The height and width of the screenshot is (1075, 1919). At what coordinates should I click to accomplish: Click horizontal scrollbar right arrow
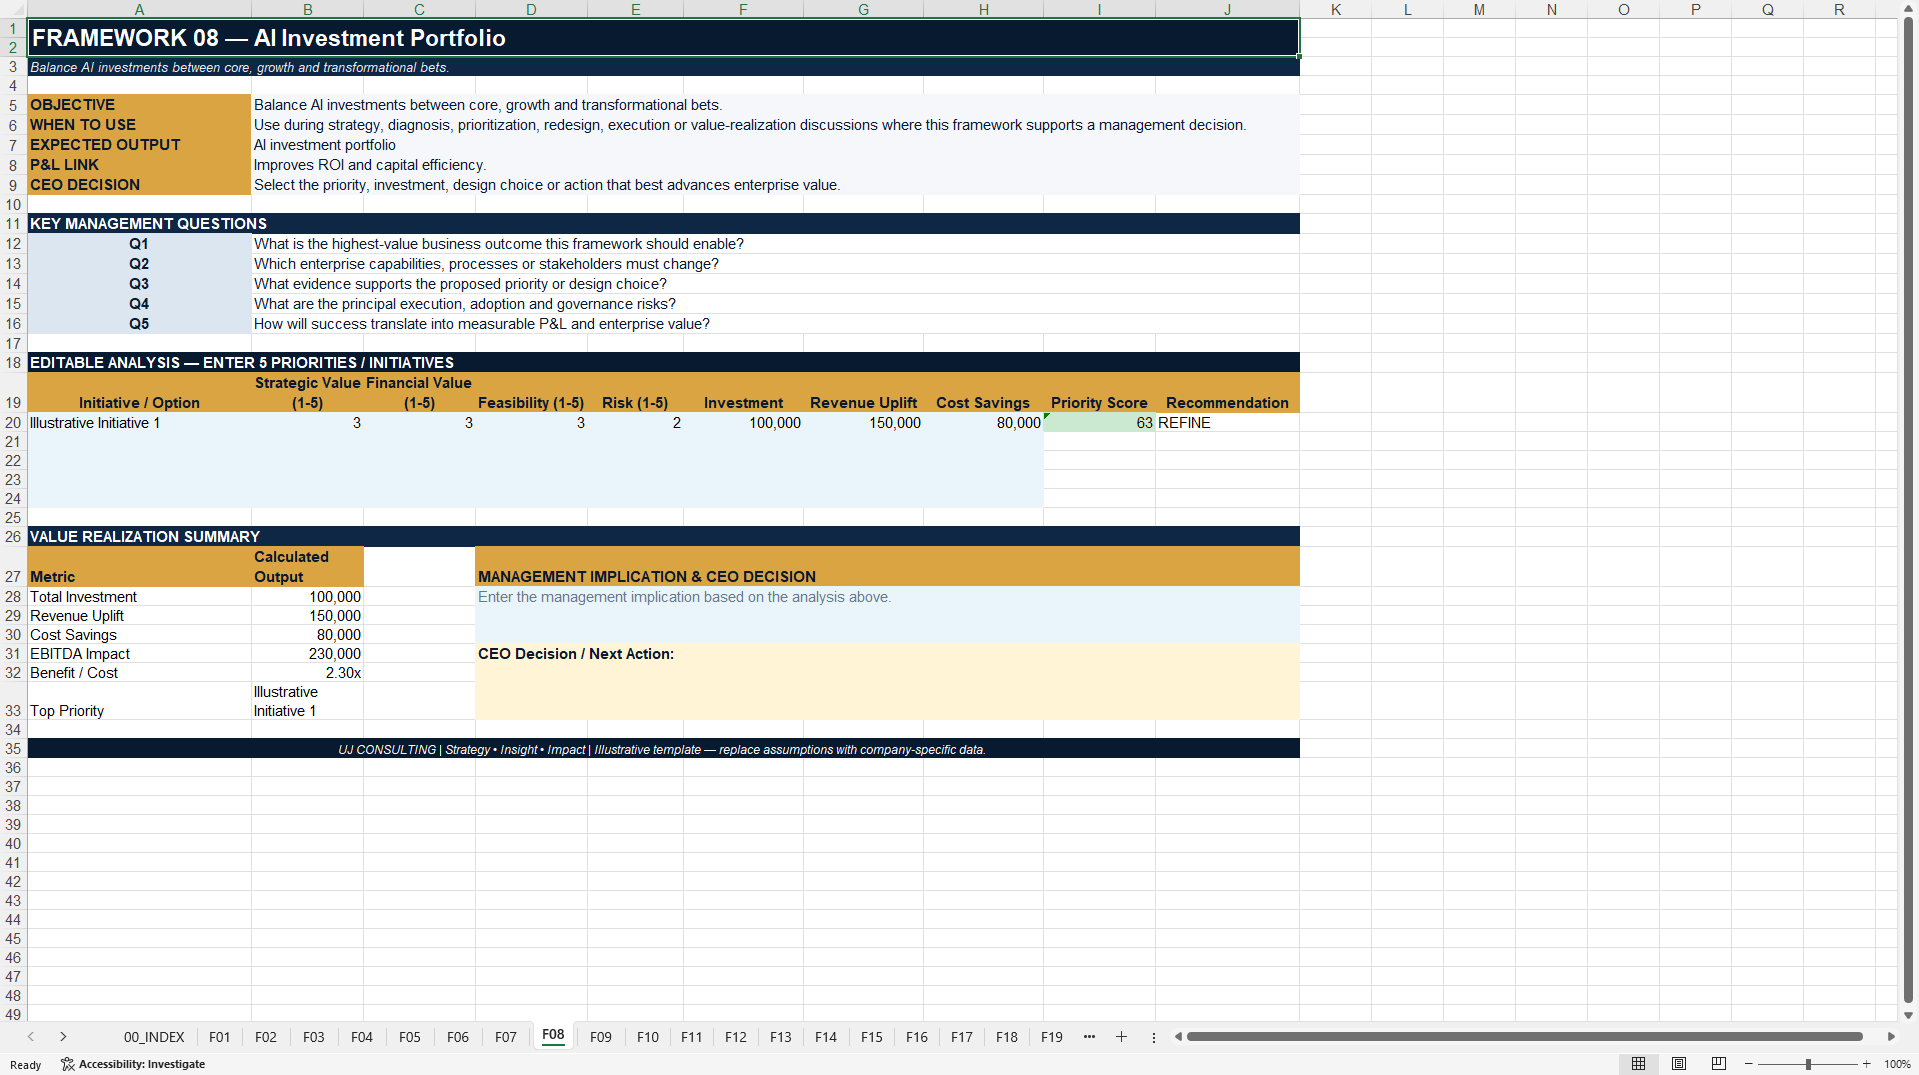click(x=1891, y=1037)
